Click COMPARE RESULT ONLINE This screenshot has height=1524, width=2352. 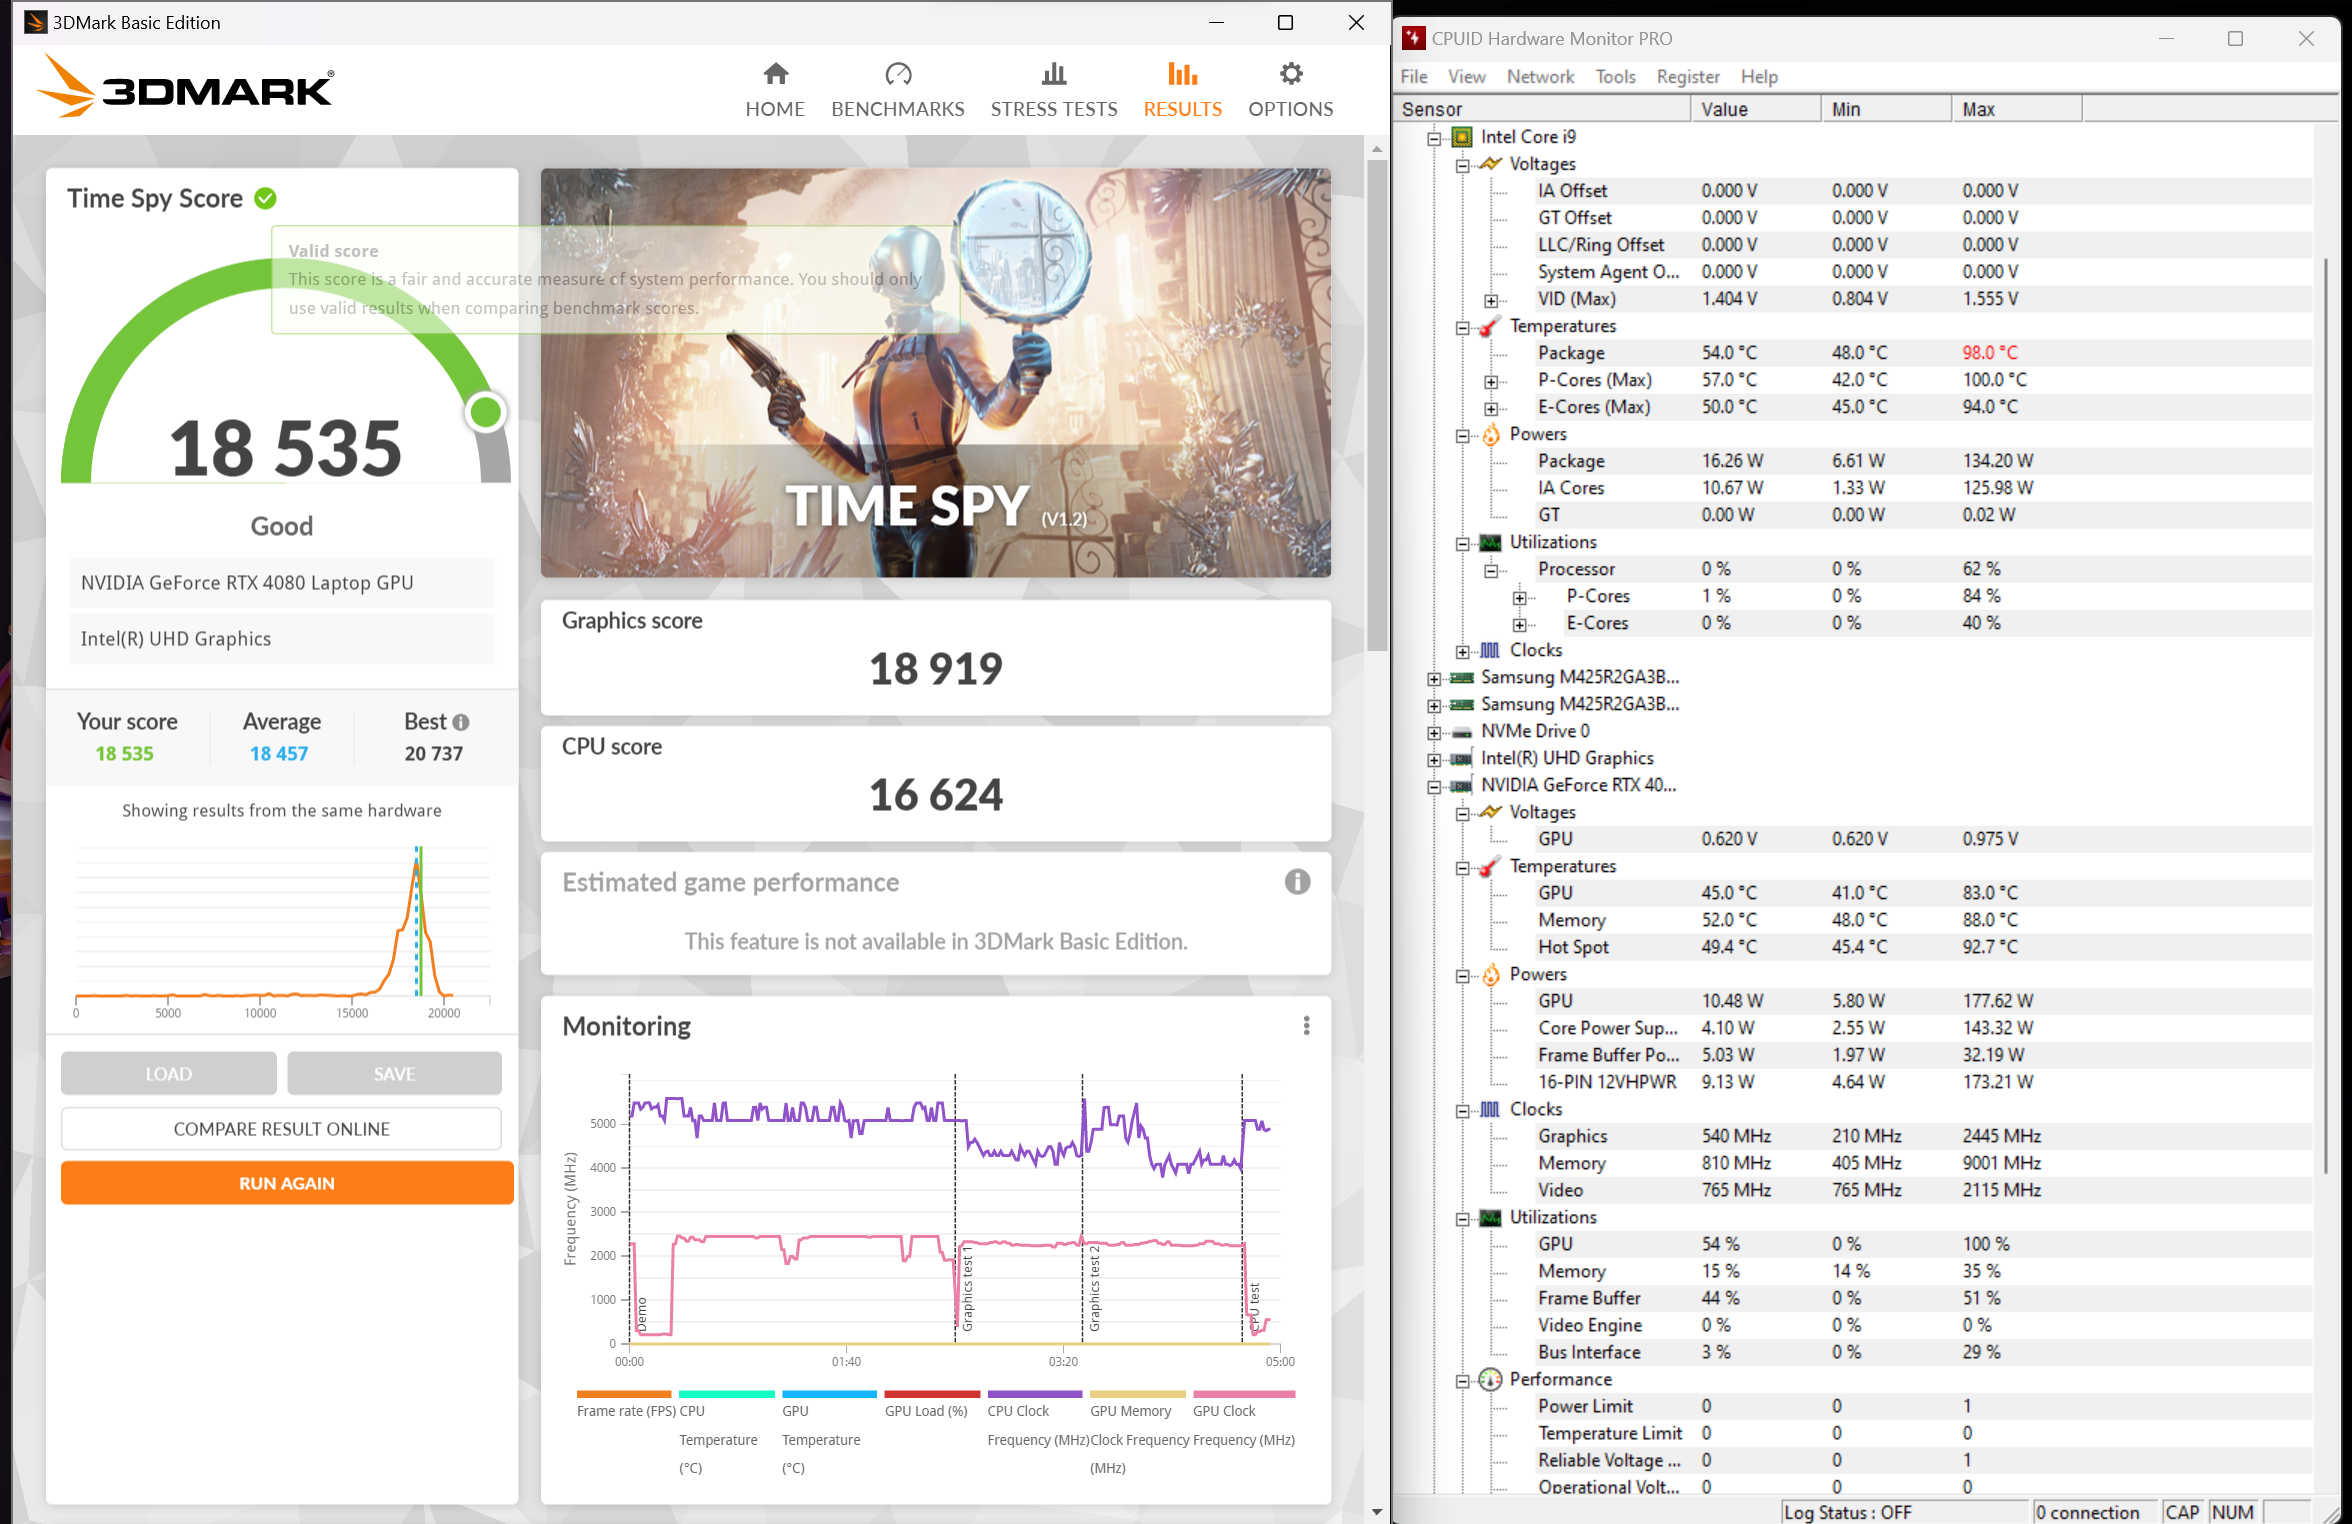coord(281,1129)
